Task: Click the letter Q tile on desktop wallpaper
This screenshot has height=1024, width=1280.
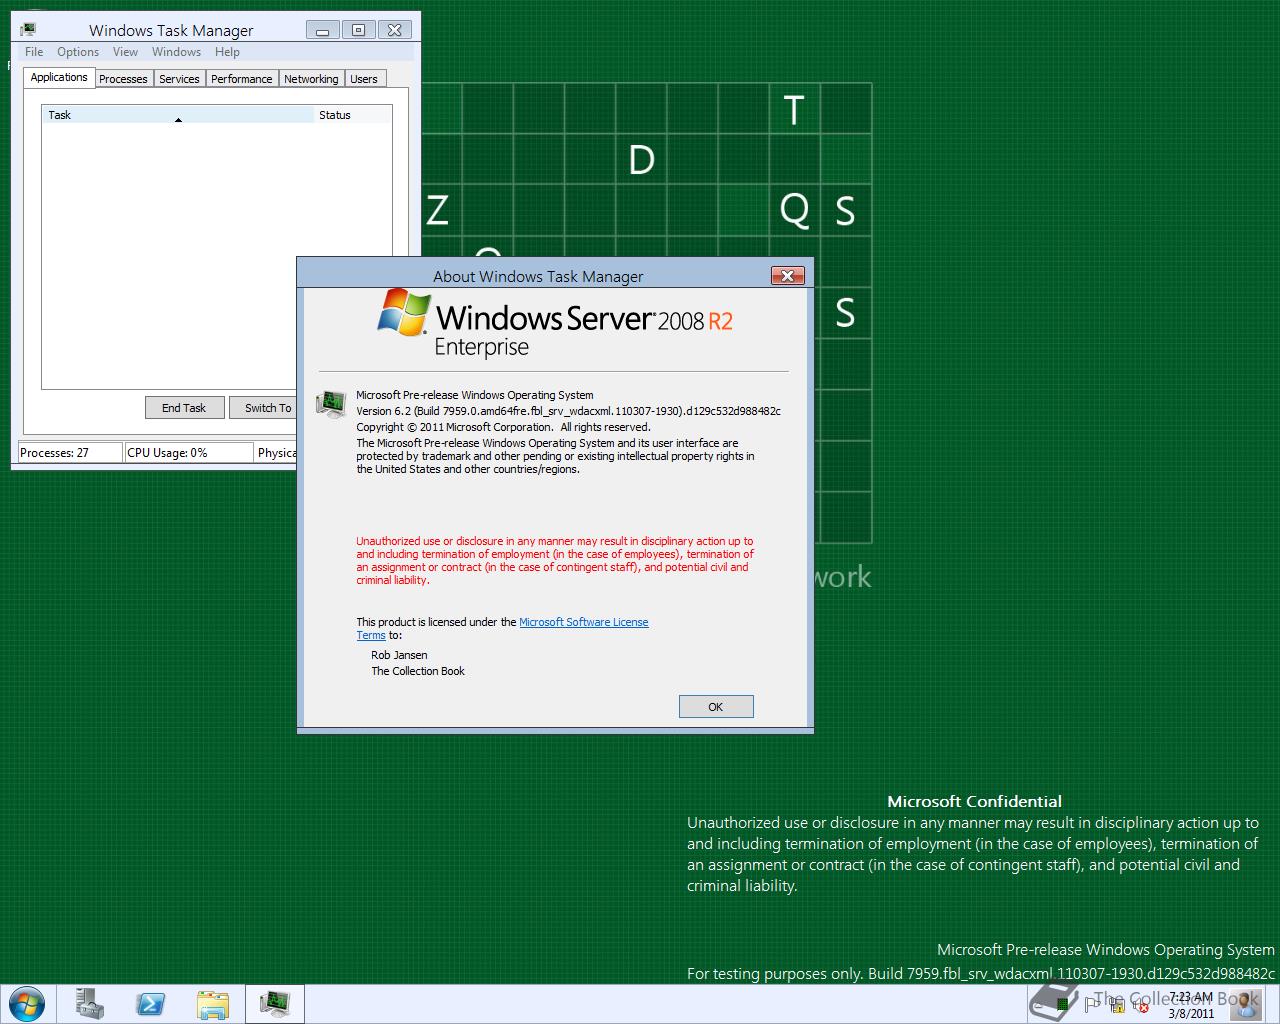Action: click(794, 211)
